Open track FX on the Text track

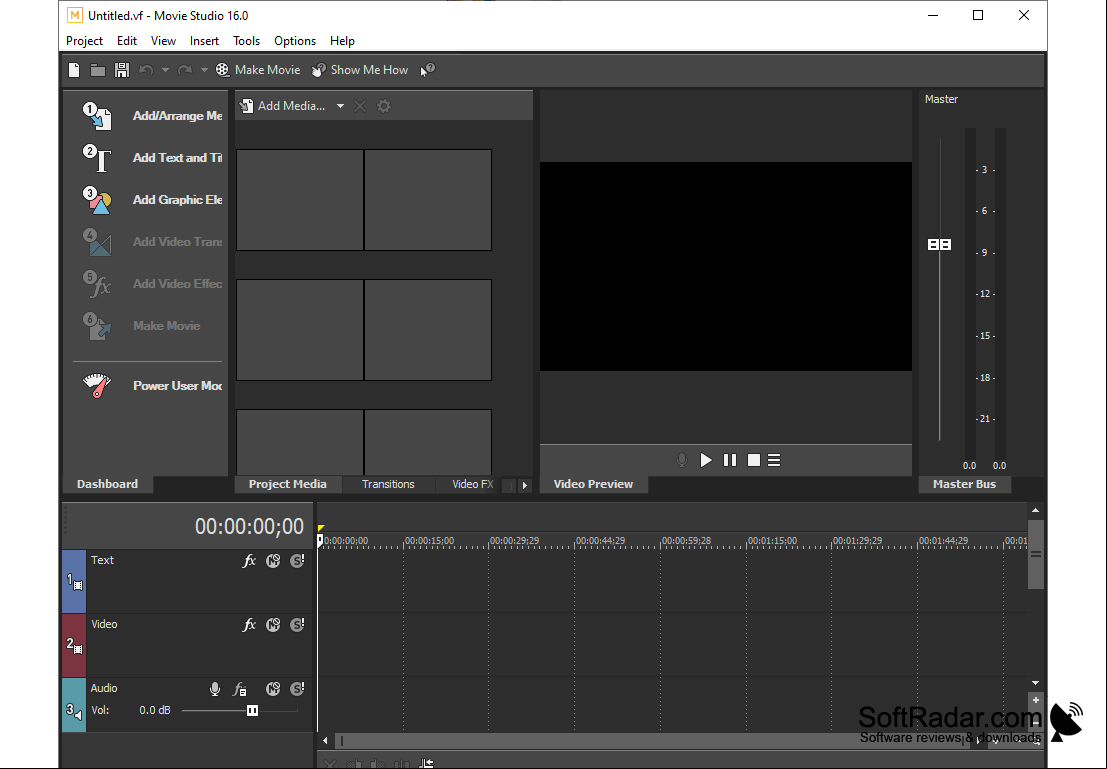click(x=249, y=561)
